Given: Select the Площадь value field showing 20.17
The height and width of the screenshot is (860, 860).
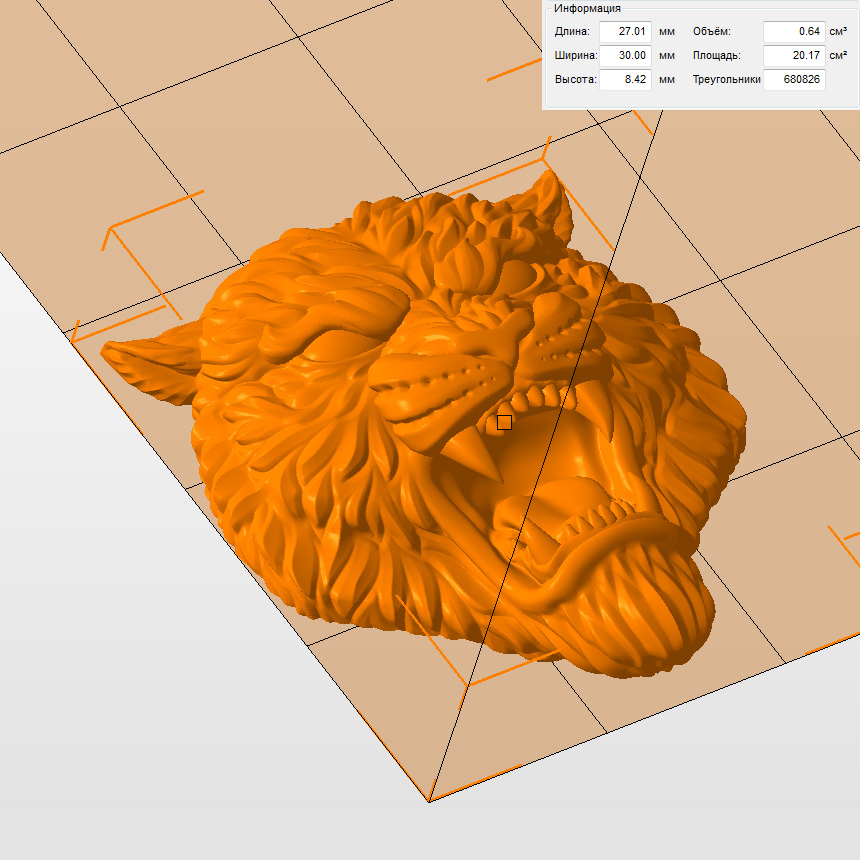Looking at the screenshot, I should (x=793, y=56).
